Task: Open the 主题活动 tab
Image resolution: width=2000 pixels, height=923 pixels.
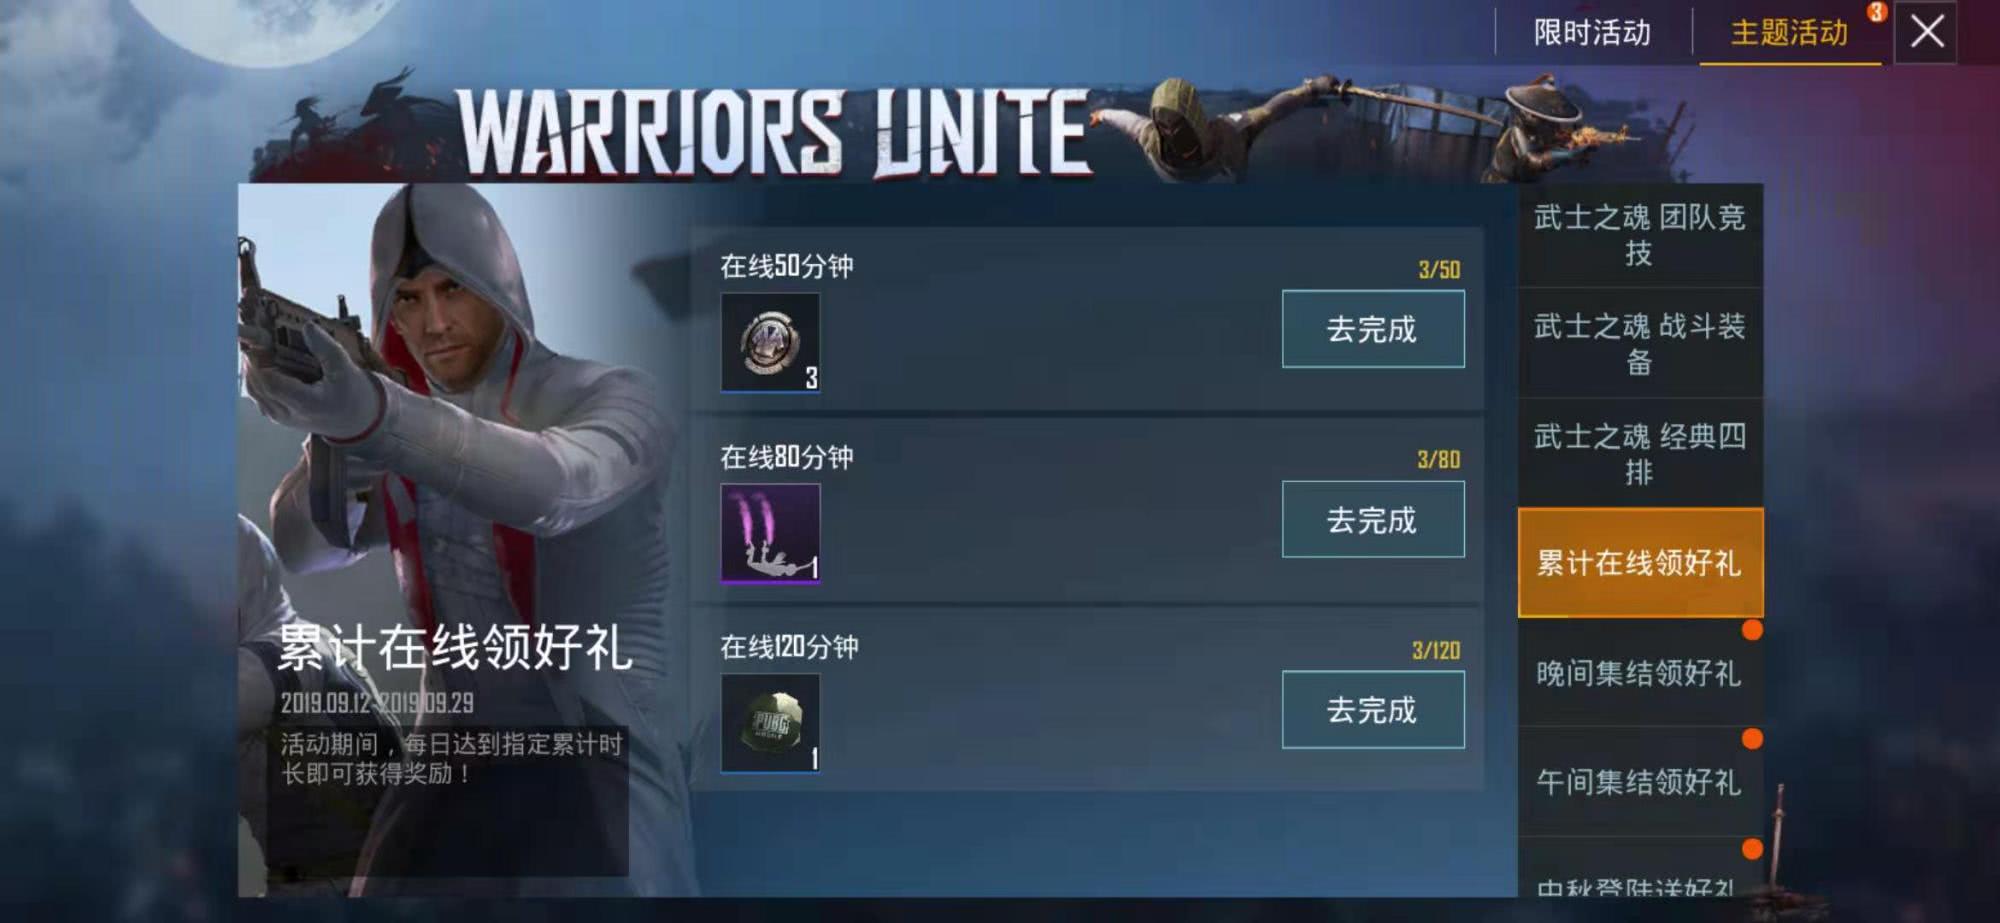Action: [x=1789, y=33]
